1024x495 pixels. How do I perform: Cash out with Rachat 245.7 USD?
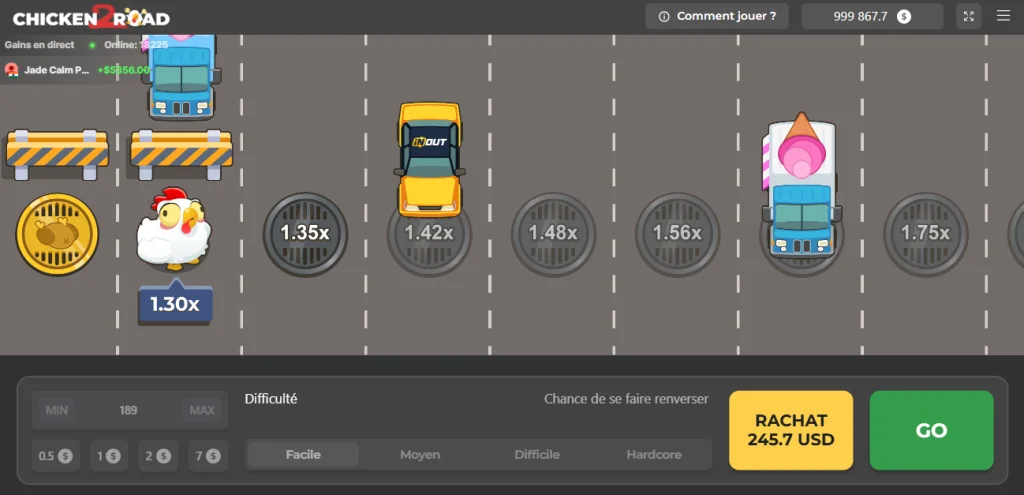pos(791,430)
